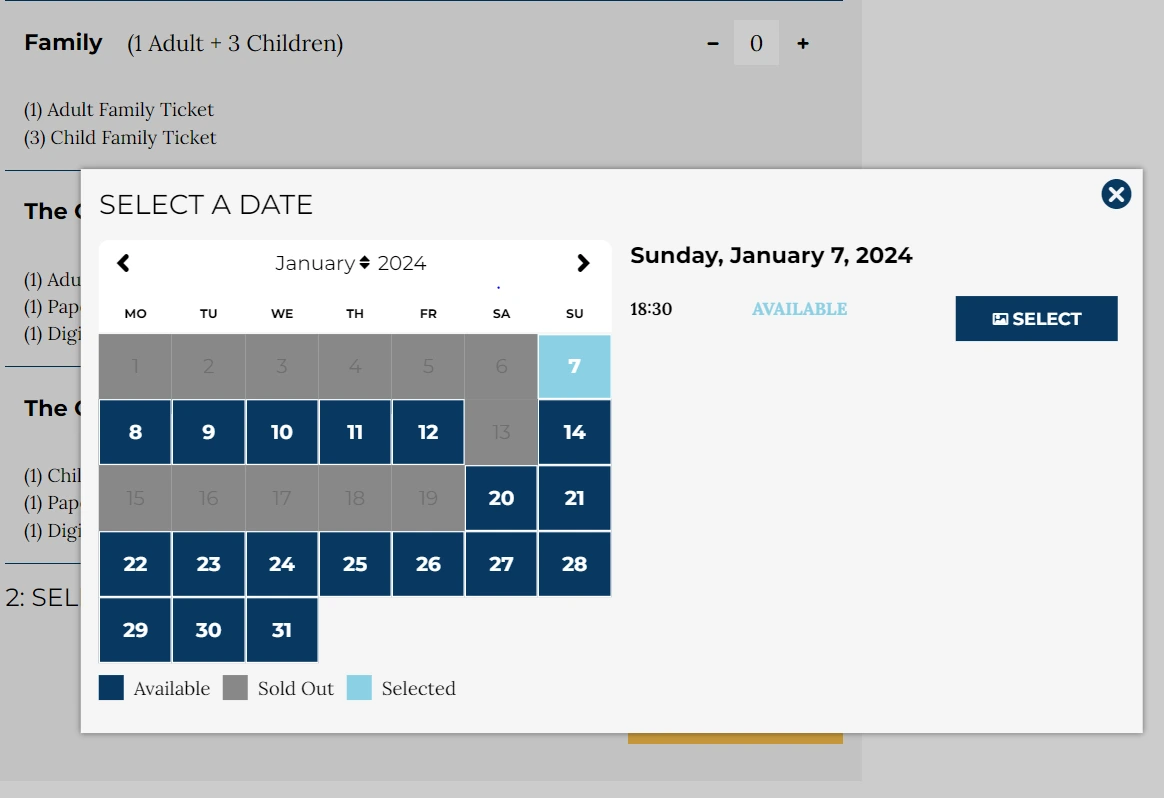Click the Selected legend color swatch
1164x798 pixels.
[359, 688]
